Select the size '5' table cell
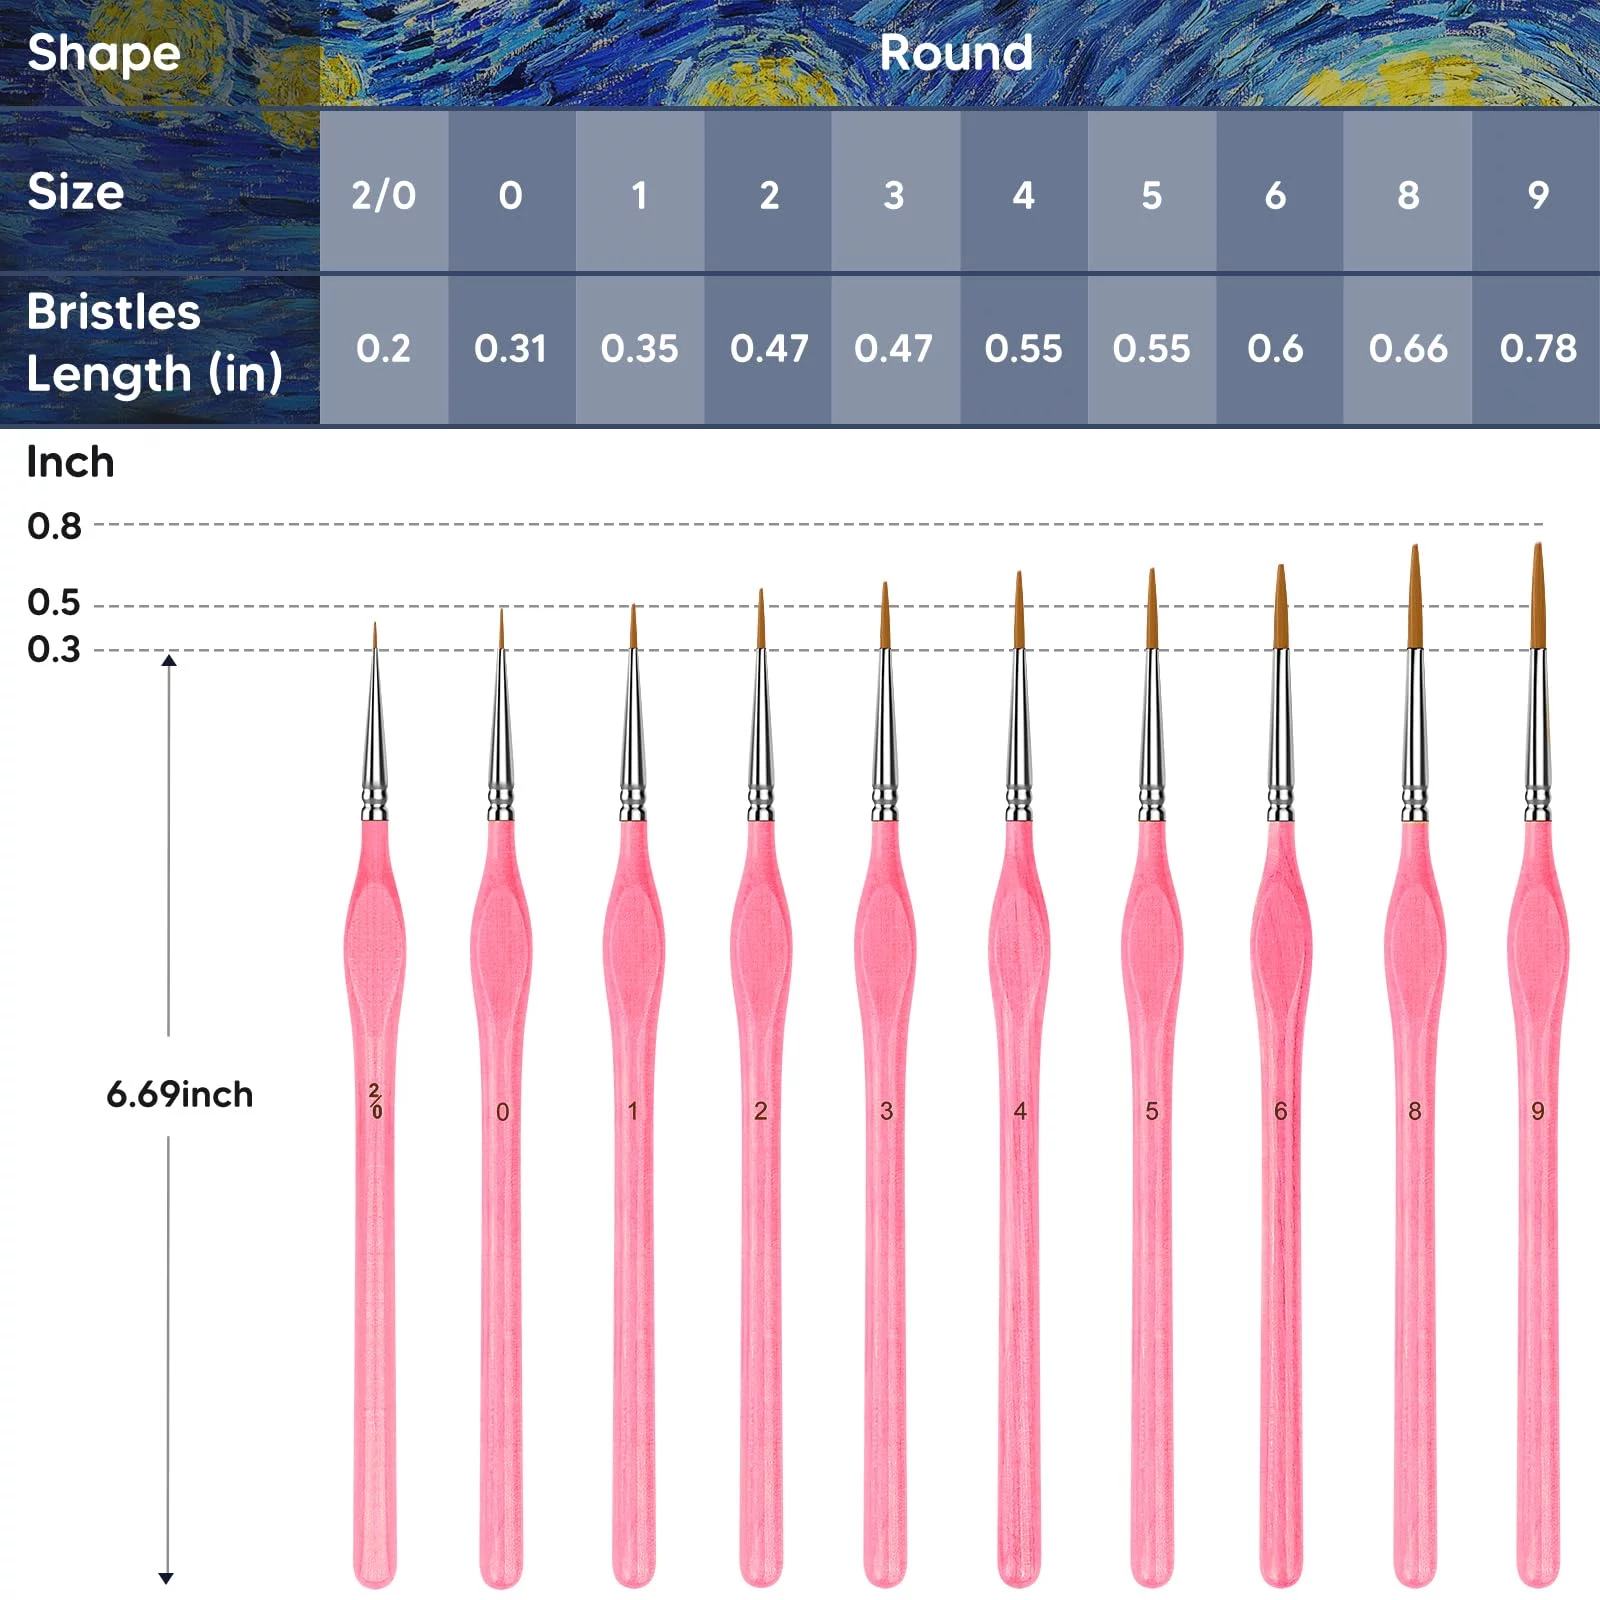The image size is (1600, 1600). click(x=1151, y=195)
